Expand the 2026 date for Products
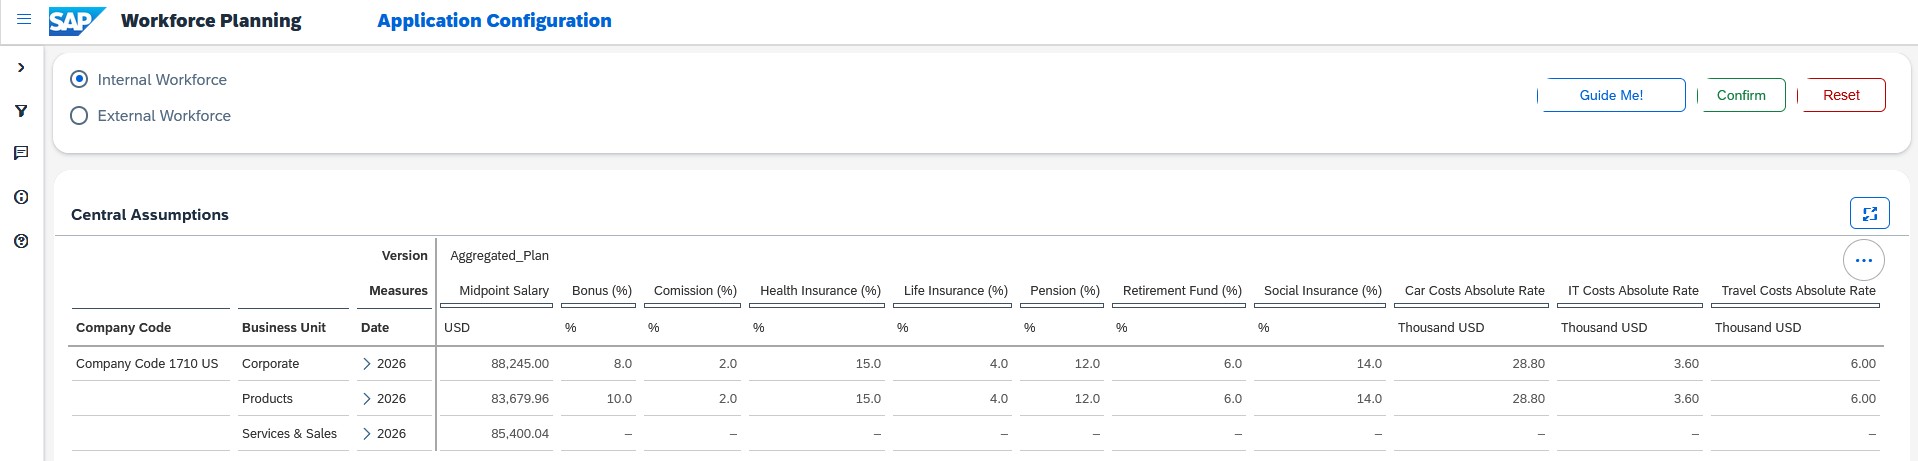 367,399
